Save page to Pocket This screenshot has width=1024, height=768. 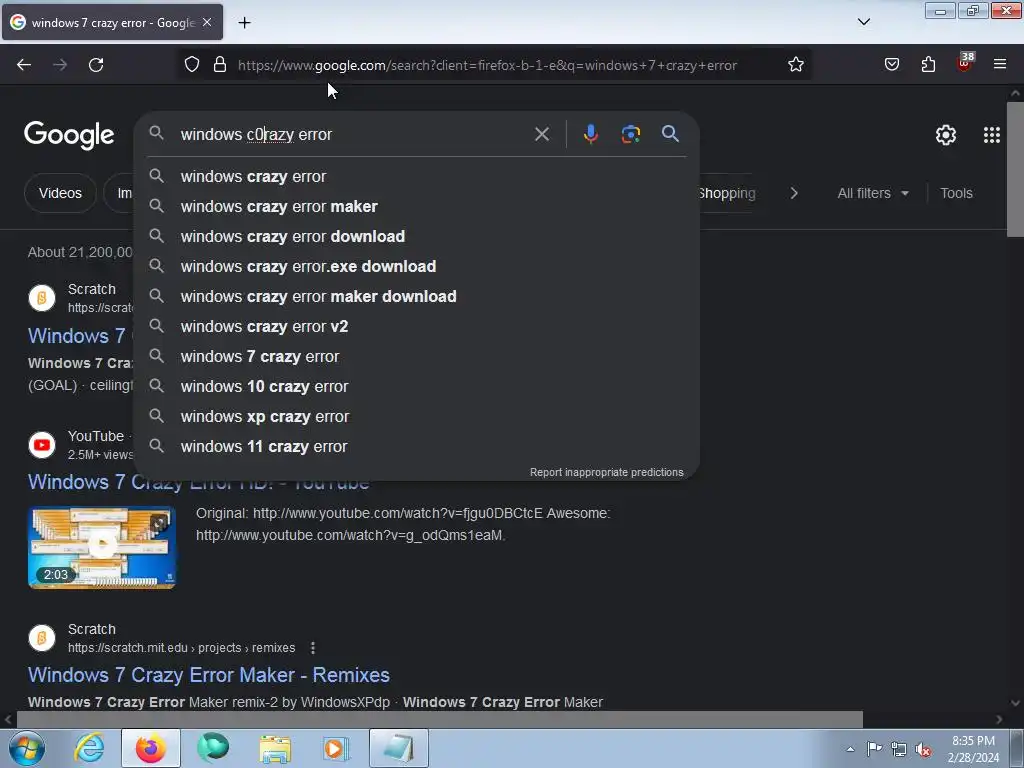[892, 65]
